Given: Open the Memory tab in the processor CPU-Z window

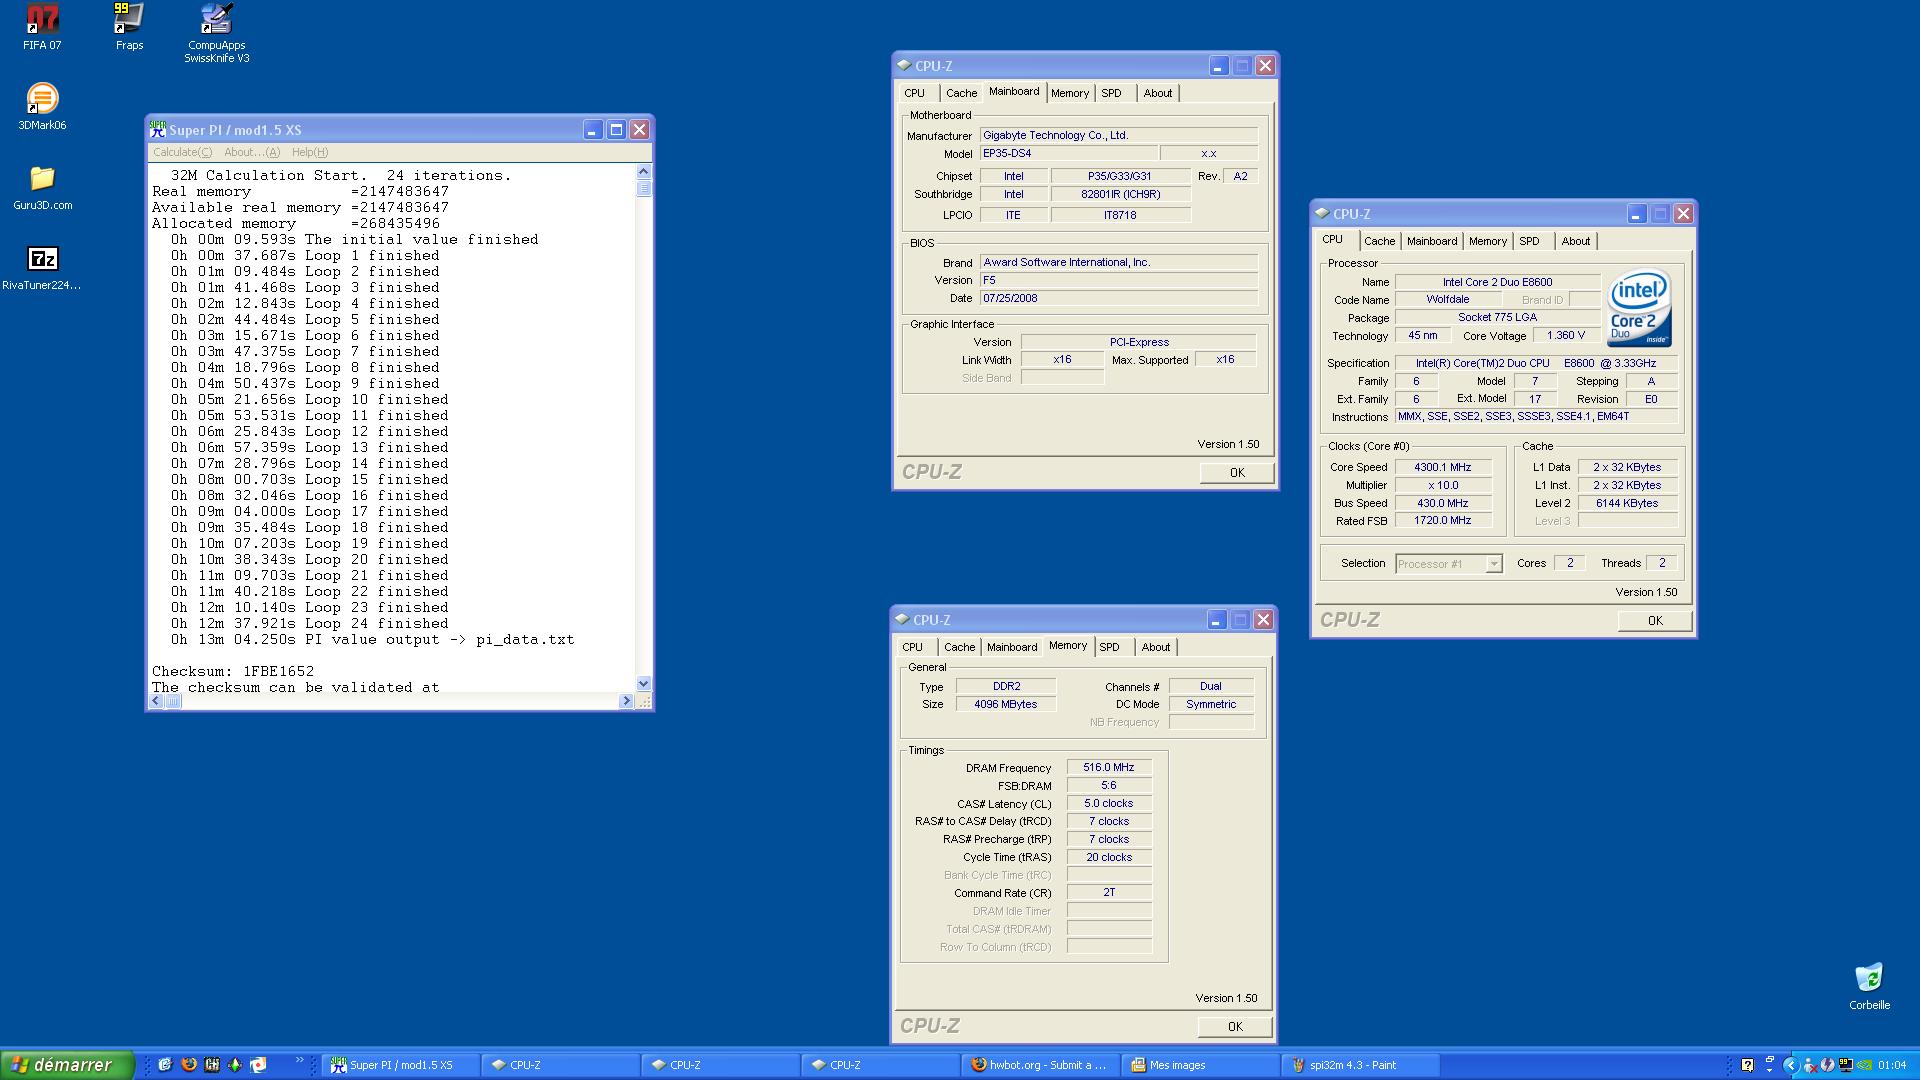Looking at the screenshot, I should tap(1487, 241).
